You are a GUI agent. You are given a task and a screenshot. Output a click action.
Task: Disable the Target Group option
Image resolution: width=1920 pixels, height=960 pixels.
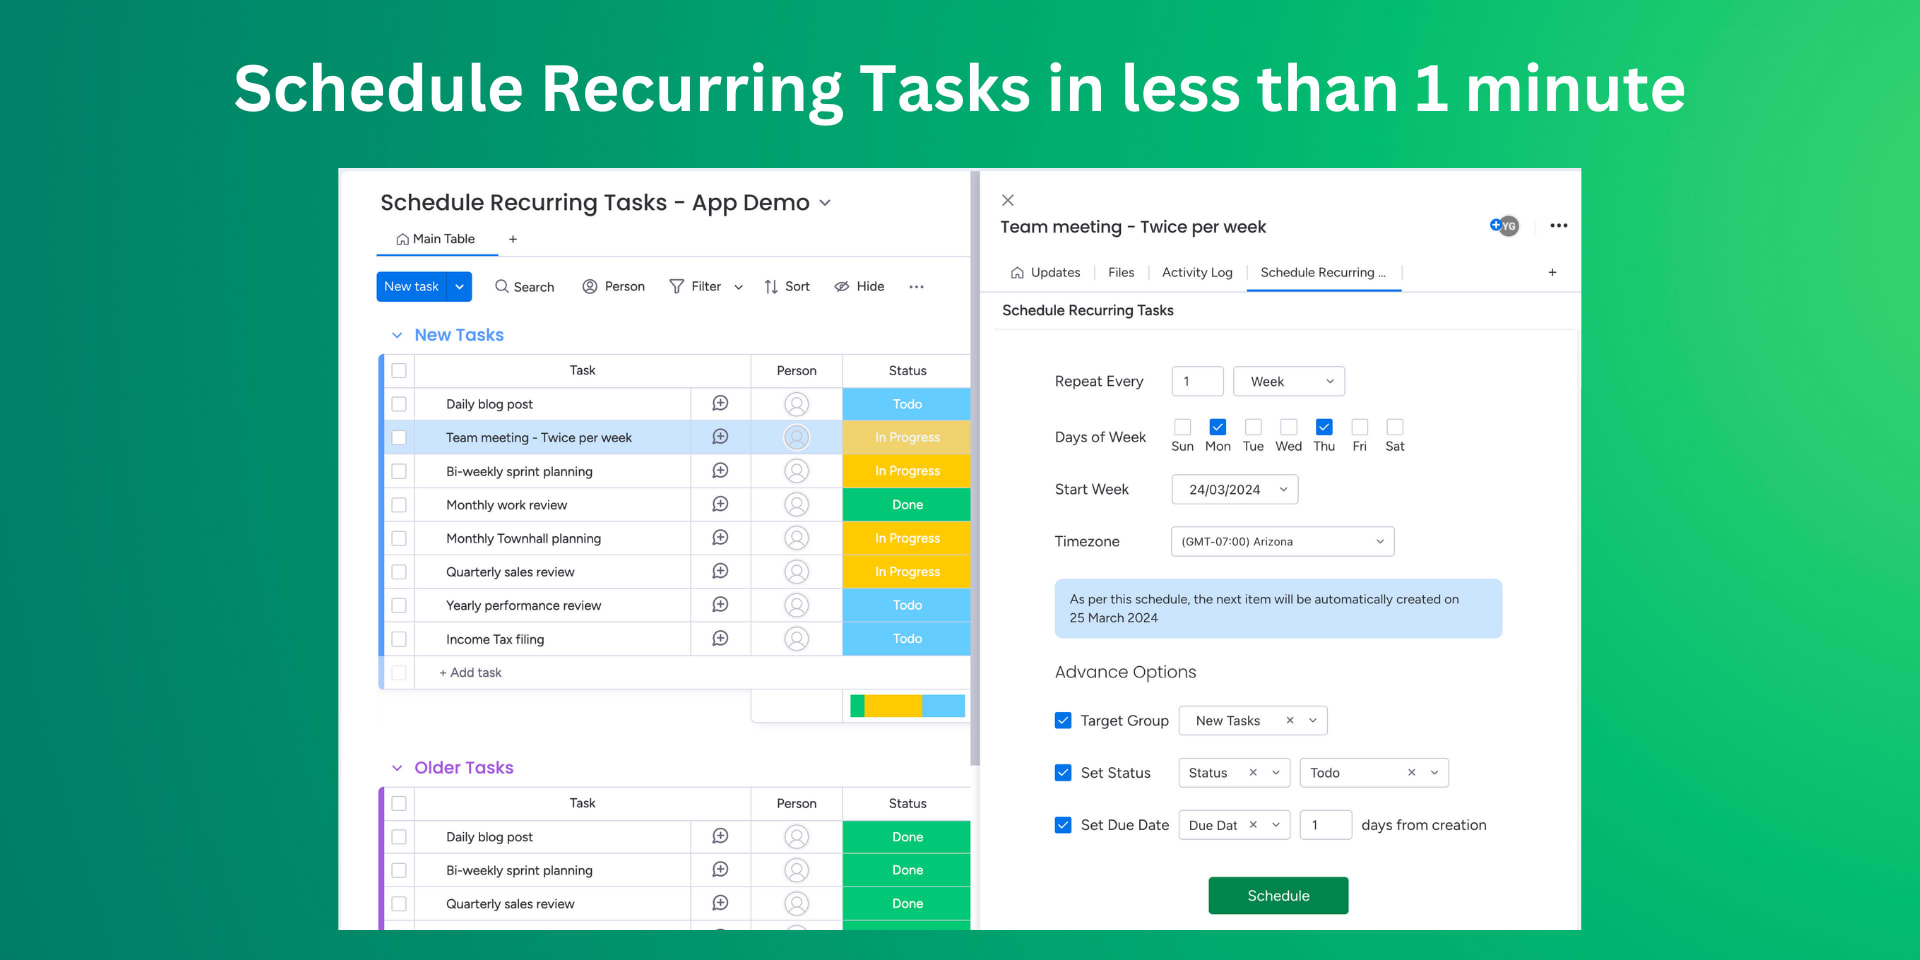[x=1063, y=720]
